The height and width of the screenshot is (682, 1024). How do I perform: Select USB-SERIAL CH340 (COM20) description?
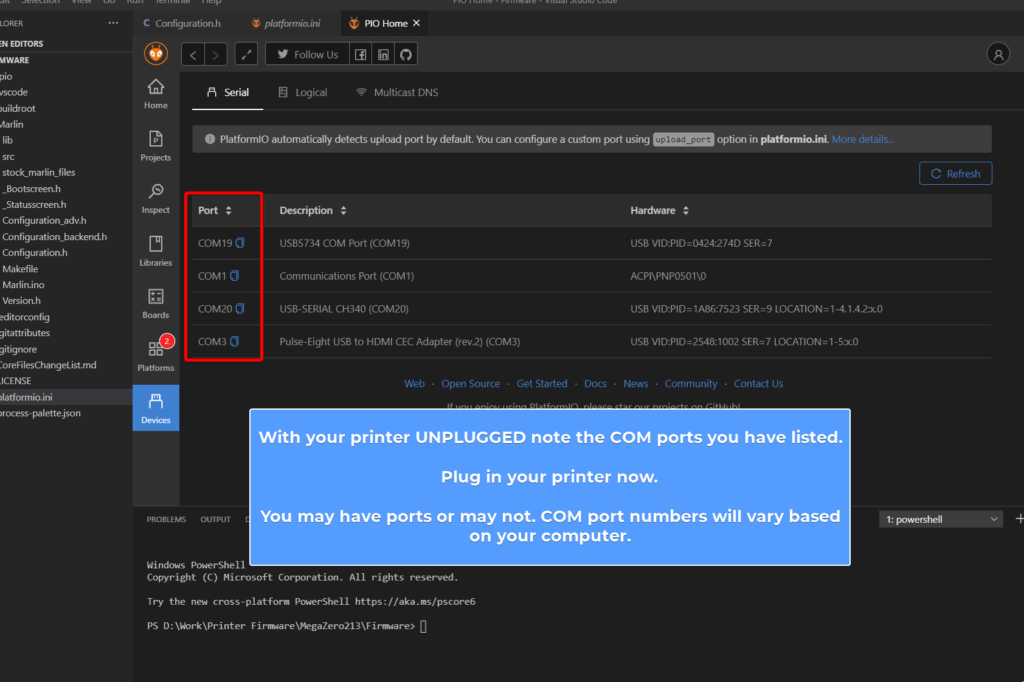pos(344,308)
